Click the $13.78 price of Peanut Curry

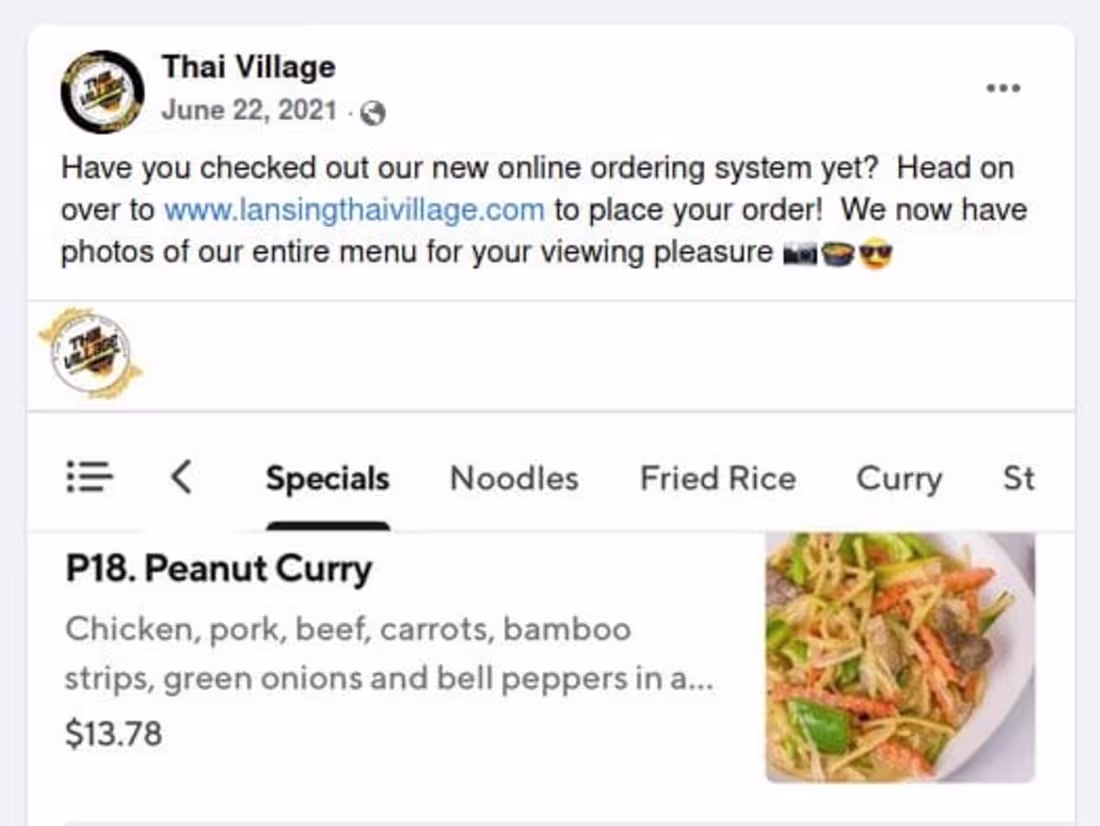click(113, 734)
